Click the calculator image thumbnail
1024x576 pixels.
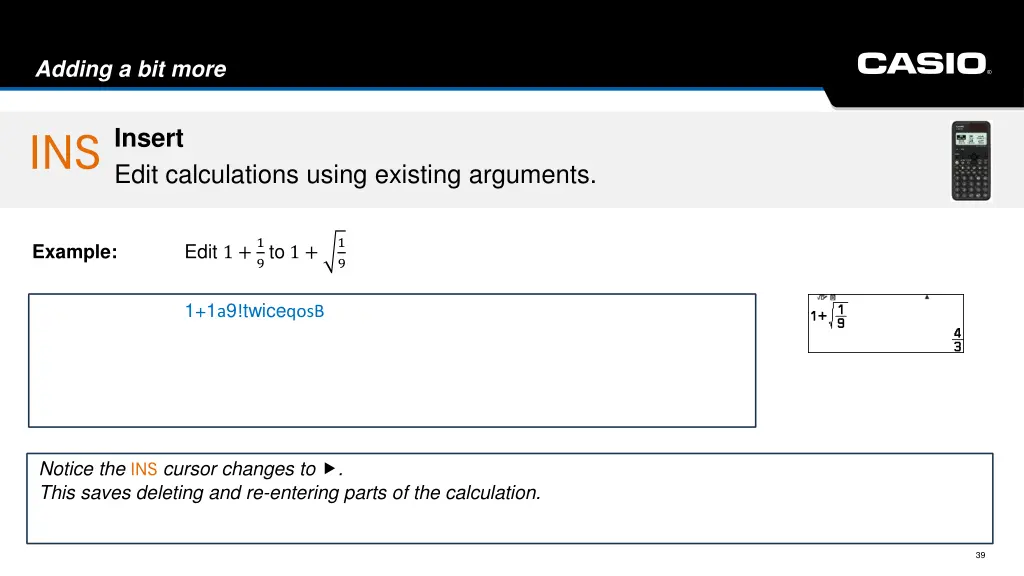pos(971,161)
